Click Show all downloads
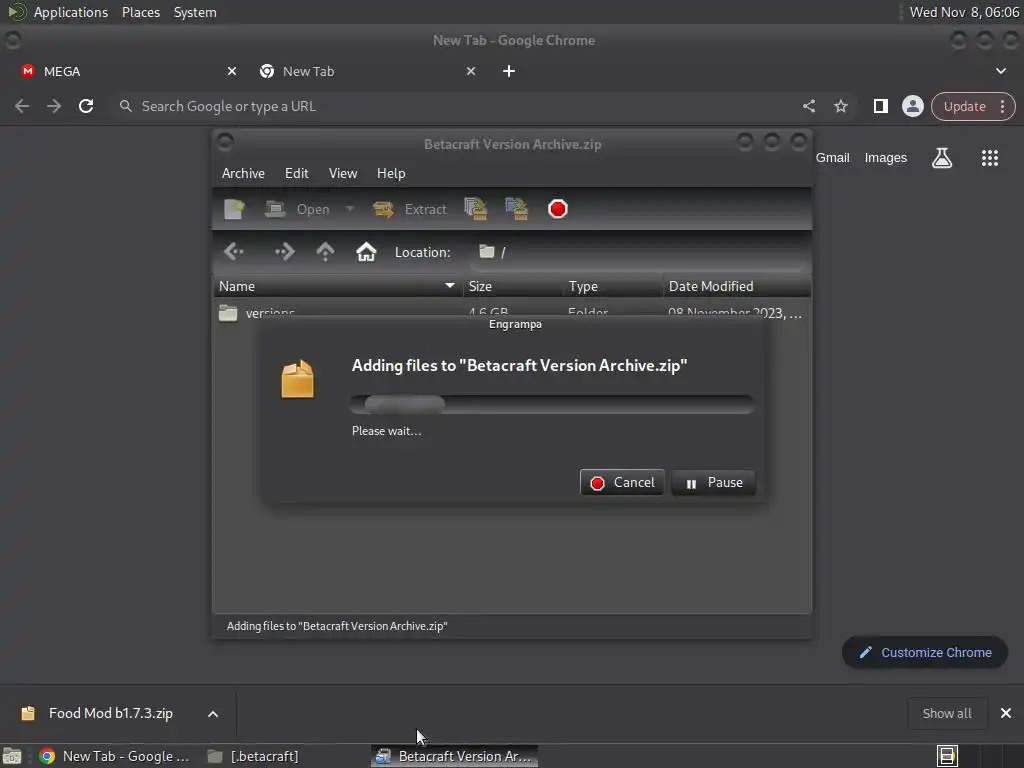 (946, 713)
